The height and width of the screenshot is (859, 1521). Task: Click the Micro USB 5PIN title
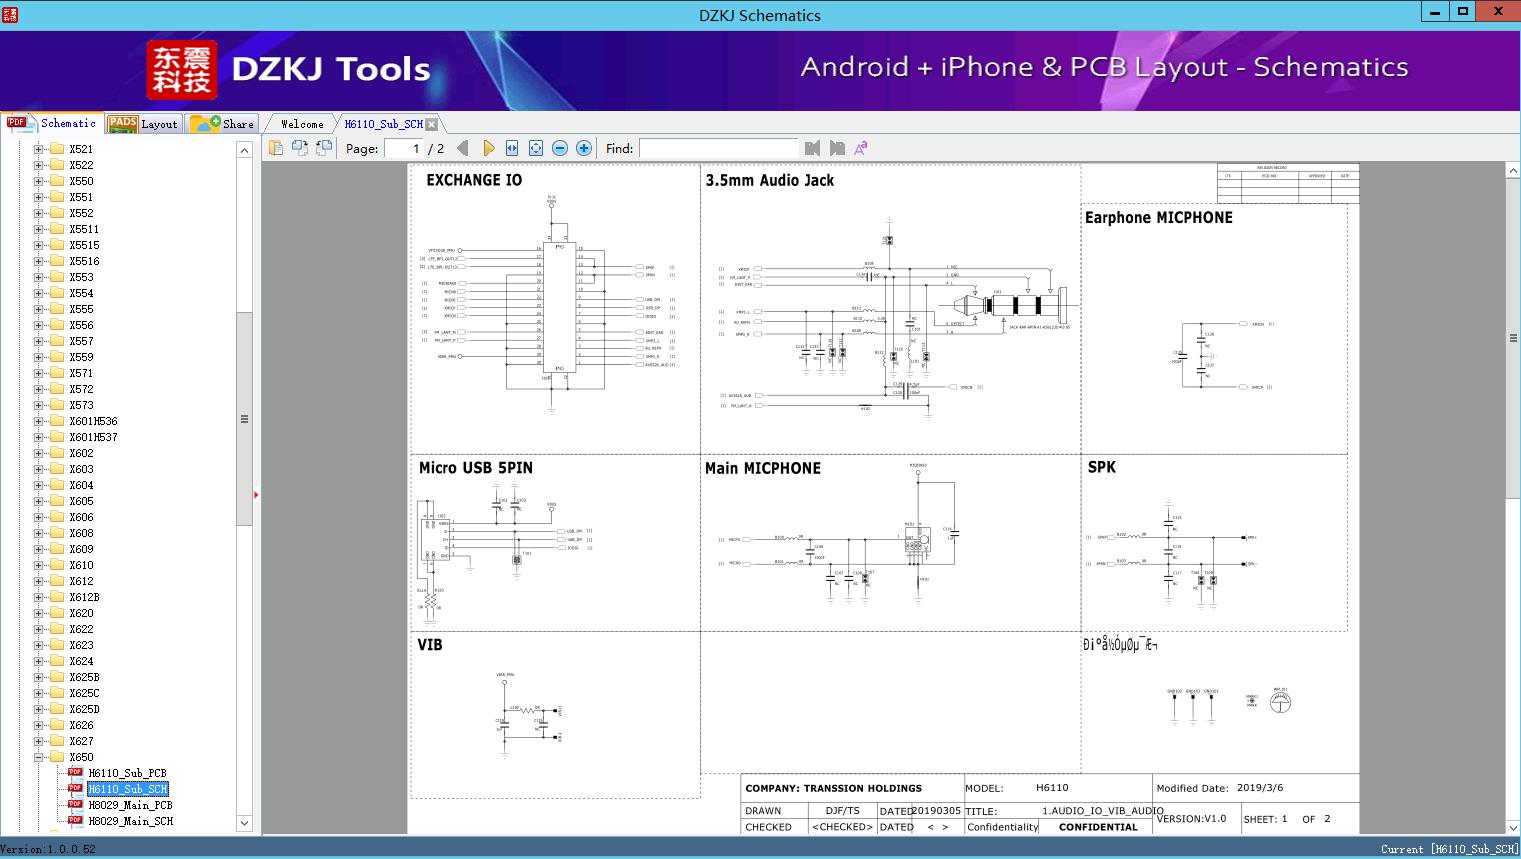476,468
